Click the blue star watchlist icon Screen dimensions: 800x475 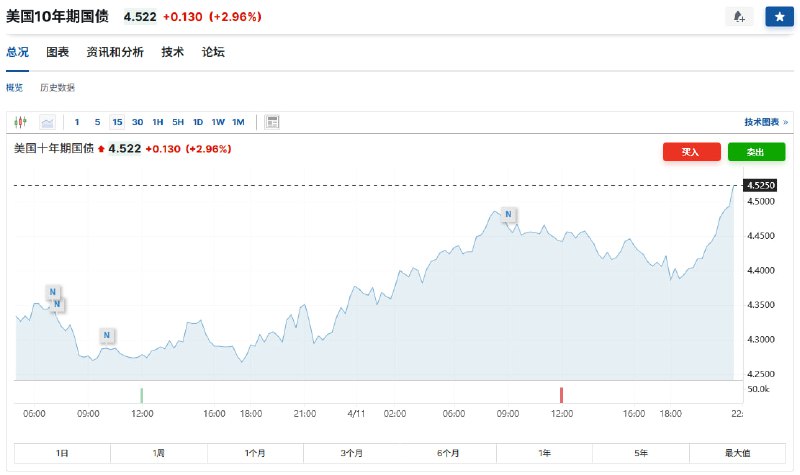[x=778, y=17]
